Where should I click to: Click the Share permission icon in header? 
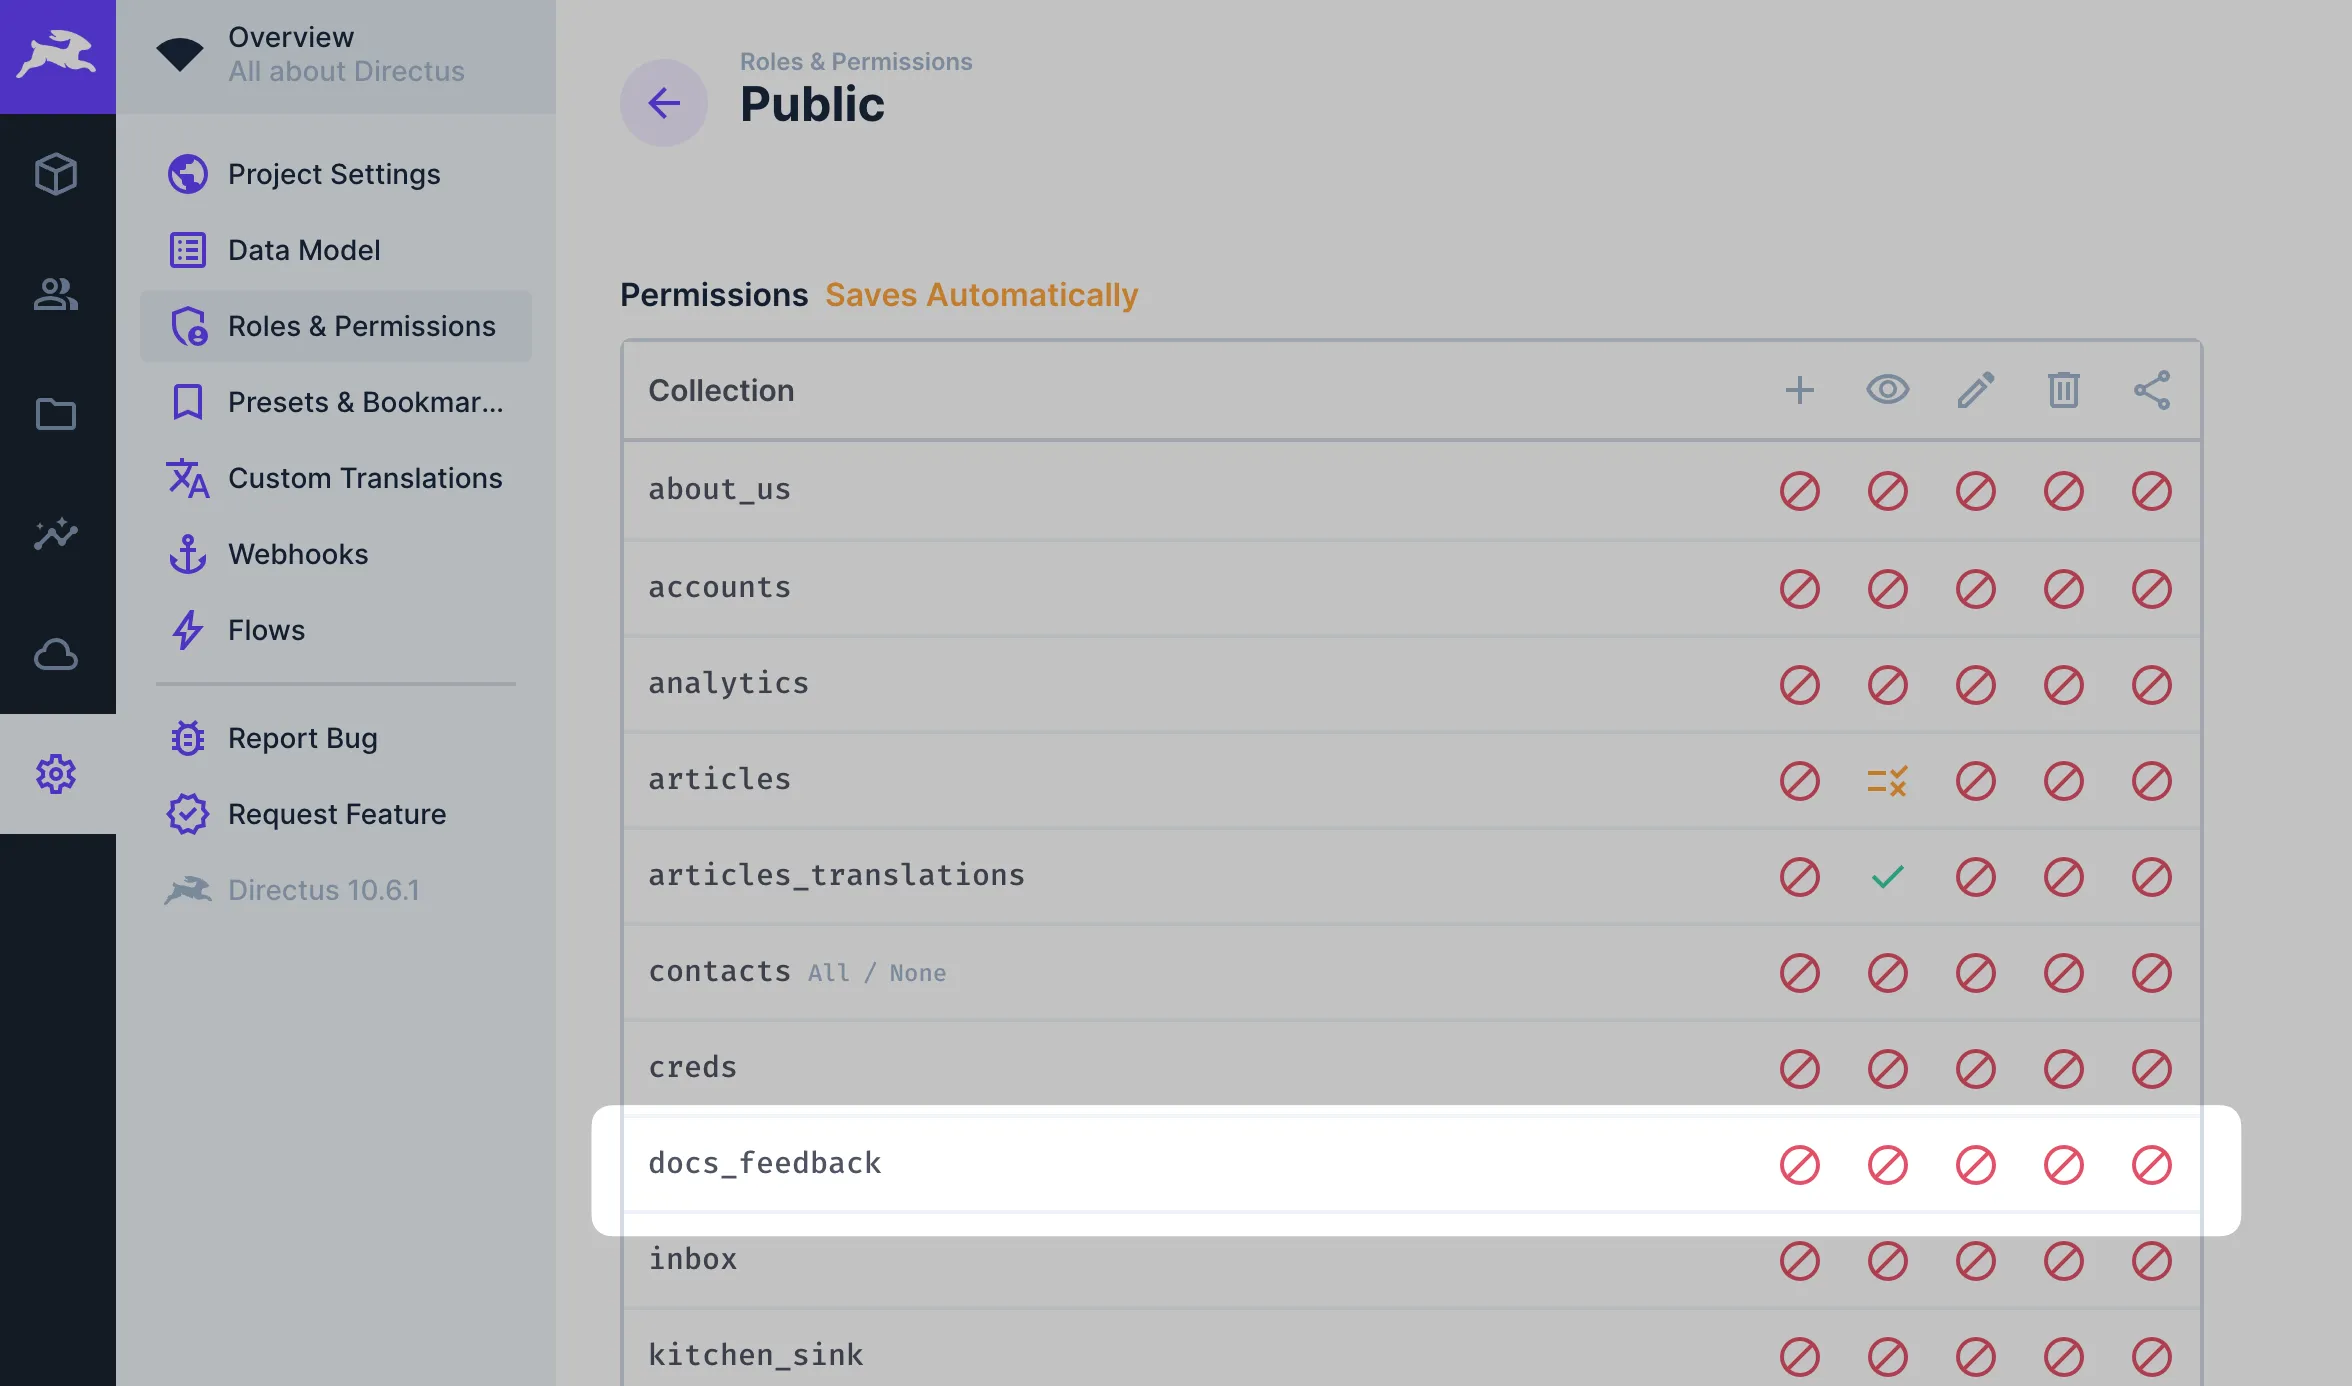pyautogui.click(x=2152, y=391)
